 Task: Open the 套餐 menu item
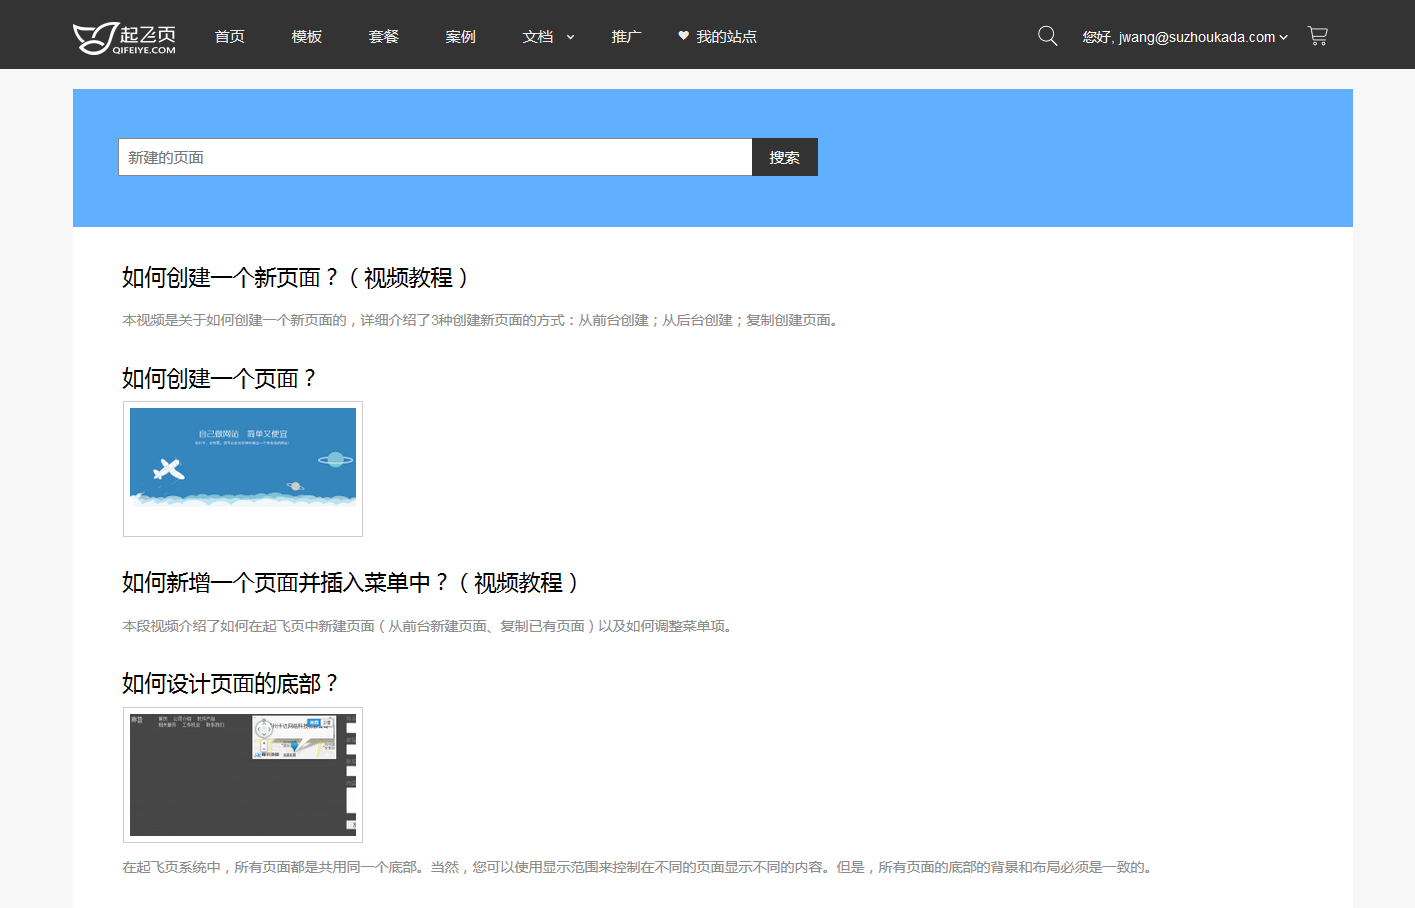tap(384, 37)
